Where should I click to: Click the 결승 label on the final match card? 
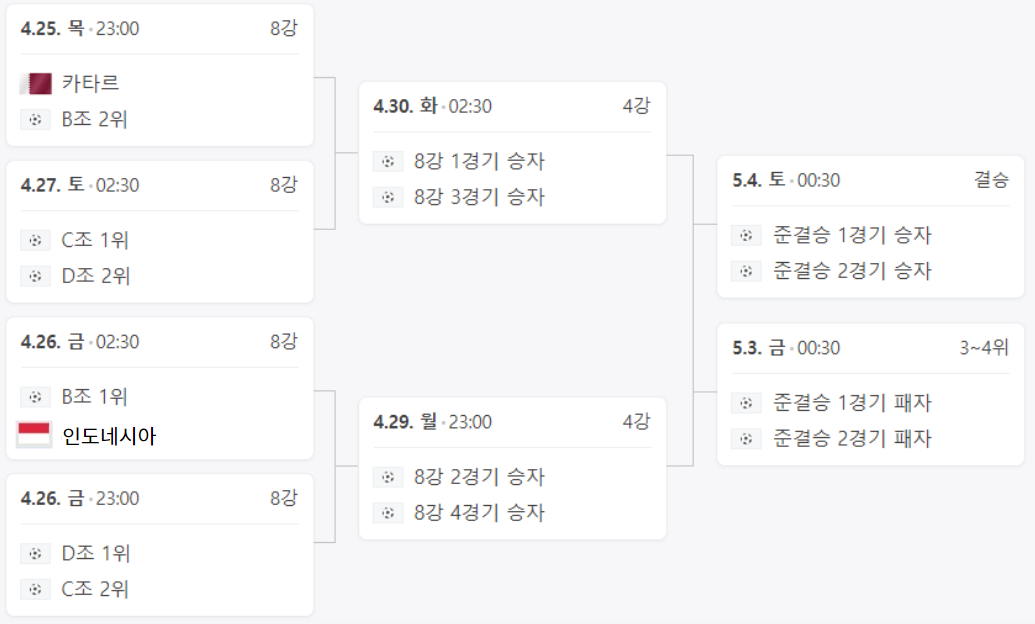coord(992,180)
